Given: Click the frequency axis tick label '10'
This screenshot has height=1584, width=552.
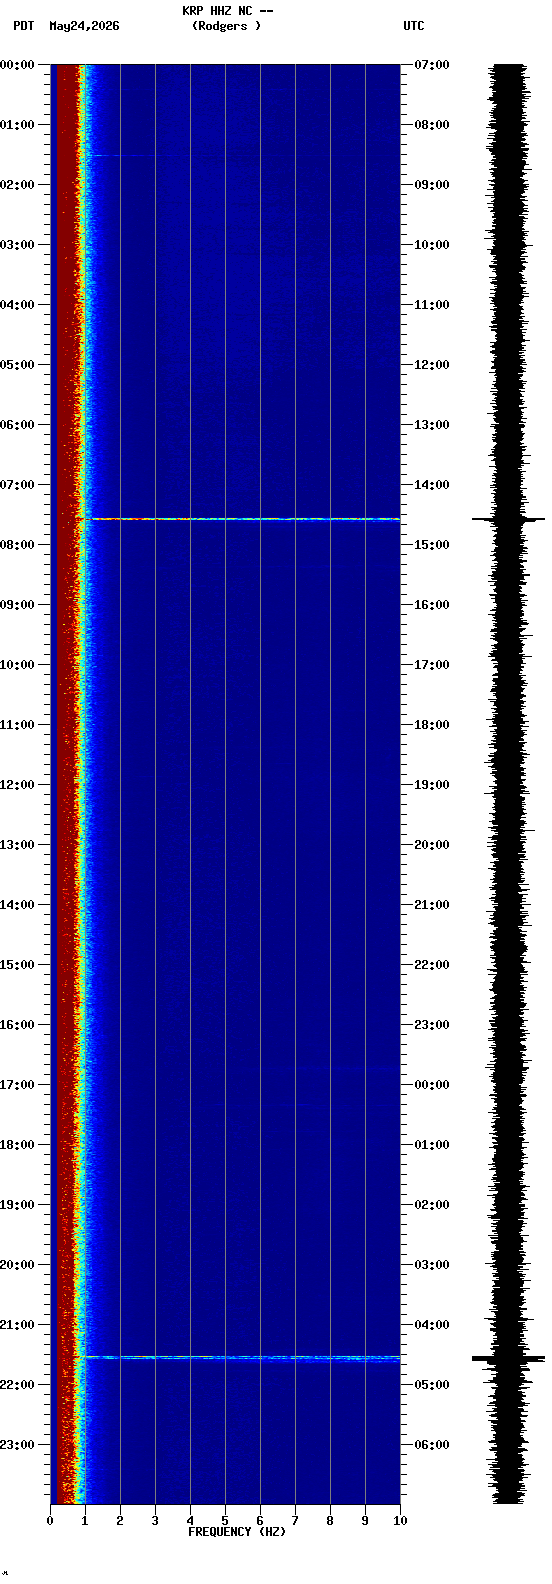Looking at the screenshot, I should [400, 1521].
